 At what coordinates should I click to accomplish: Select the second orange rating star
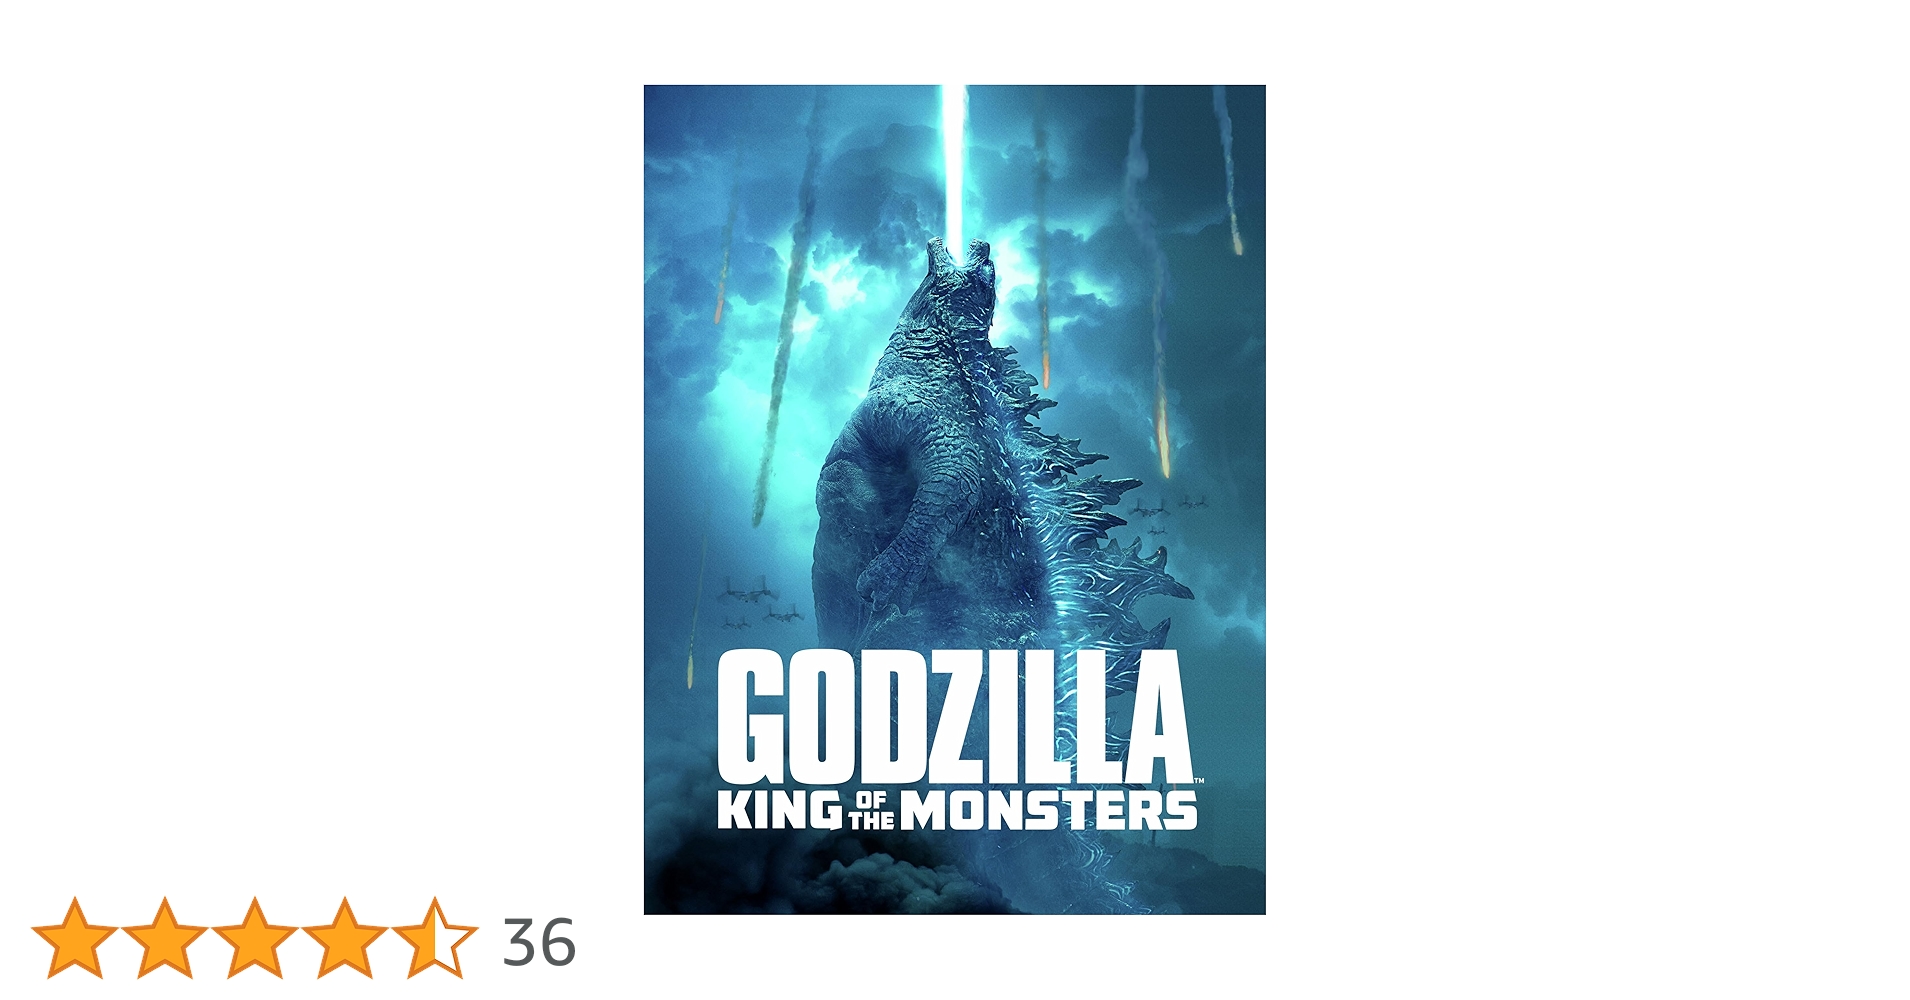click(x=165, y=937)
